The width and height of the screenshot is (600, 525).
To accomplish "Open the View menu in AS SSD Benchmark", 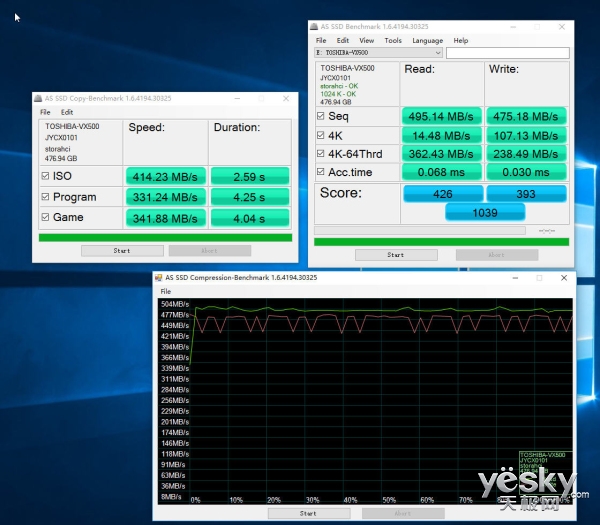I will point(367,41).
